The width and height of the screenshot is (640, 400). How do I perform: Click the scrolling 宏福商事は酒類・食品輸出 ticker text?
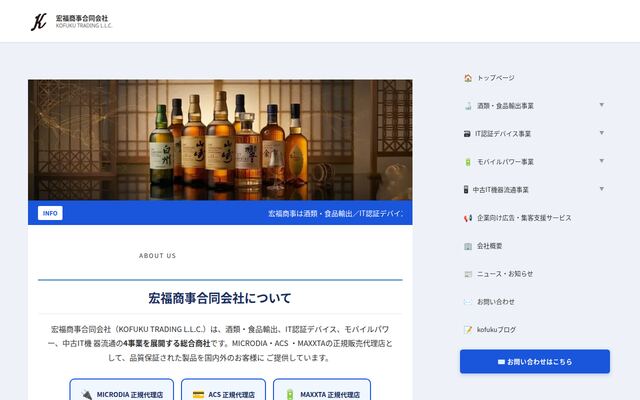pyautogui.click(x=336, y=213)
